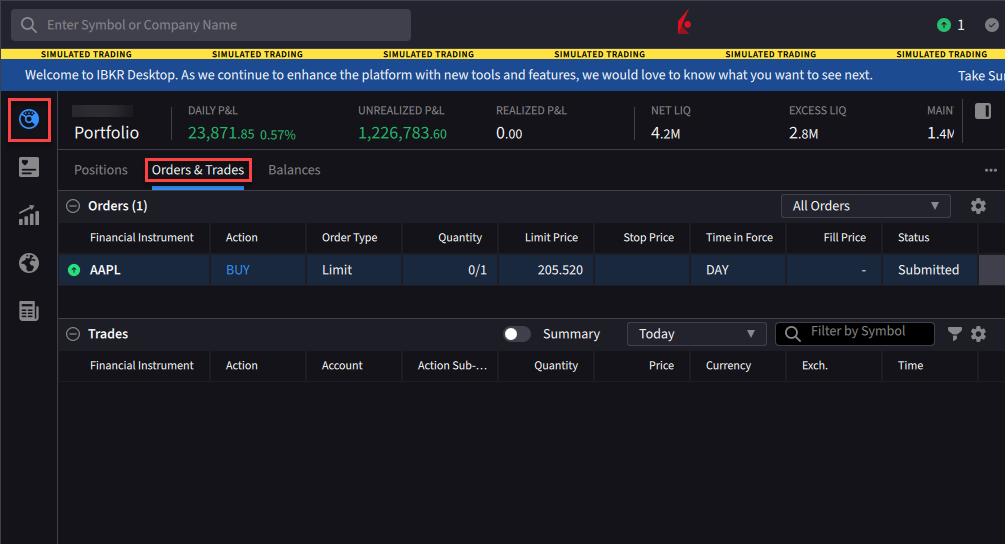Click the Time in Force column header
The height and width of the screenshot is (544, 1005).
coord(739,237)
